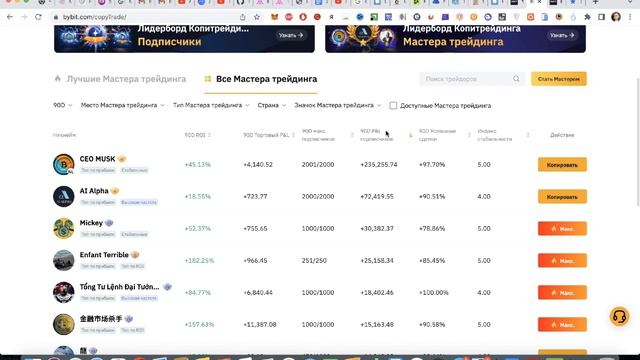Screen dimensions: 640x360
Task: Sort by Индекс стабильности column
Action: click(x=504, y=135)
